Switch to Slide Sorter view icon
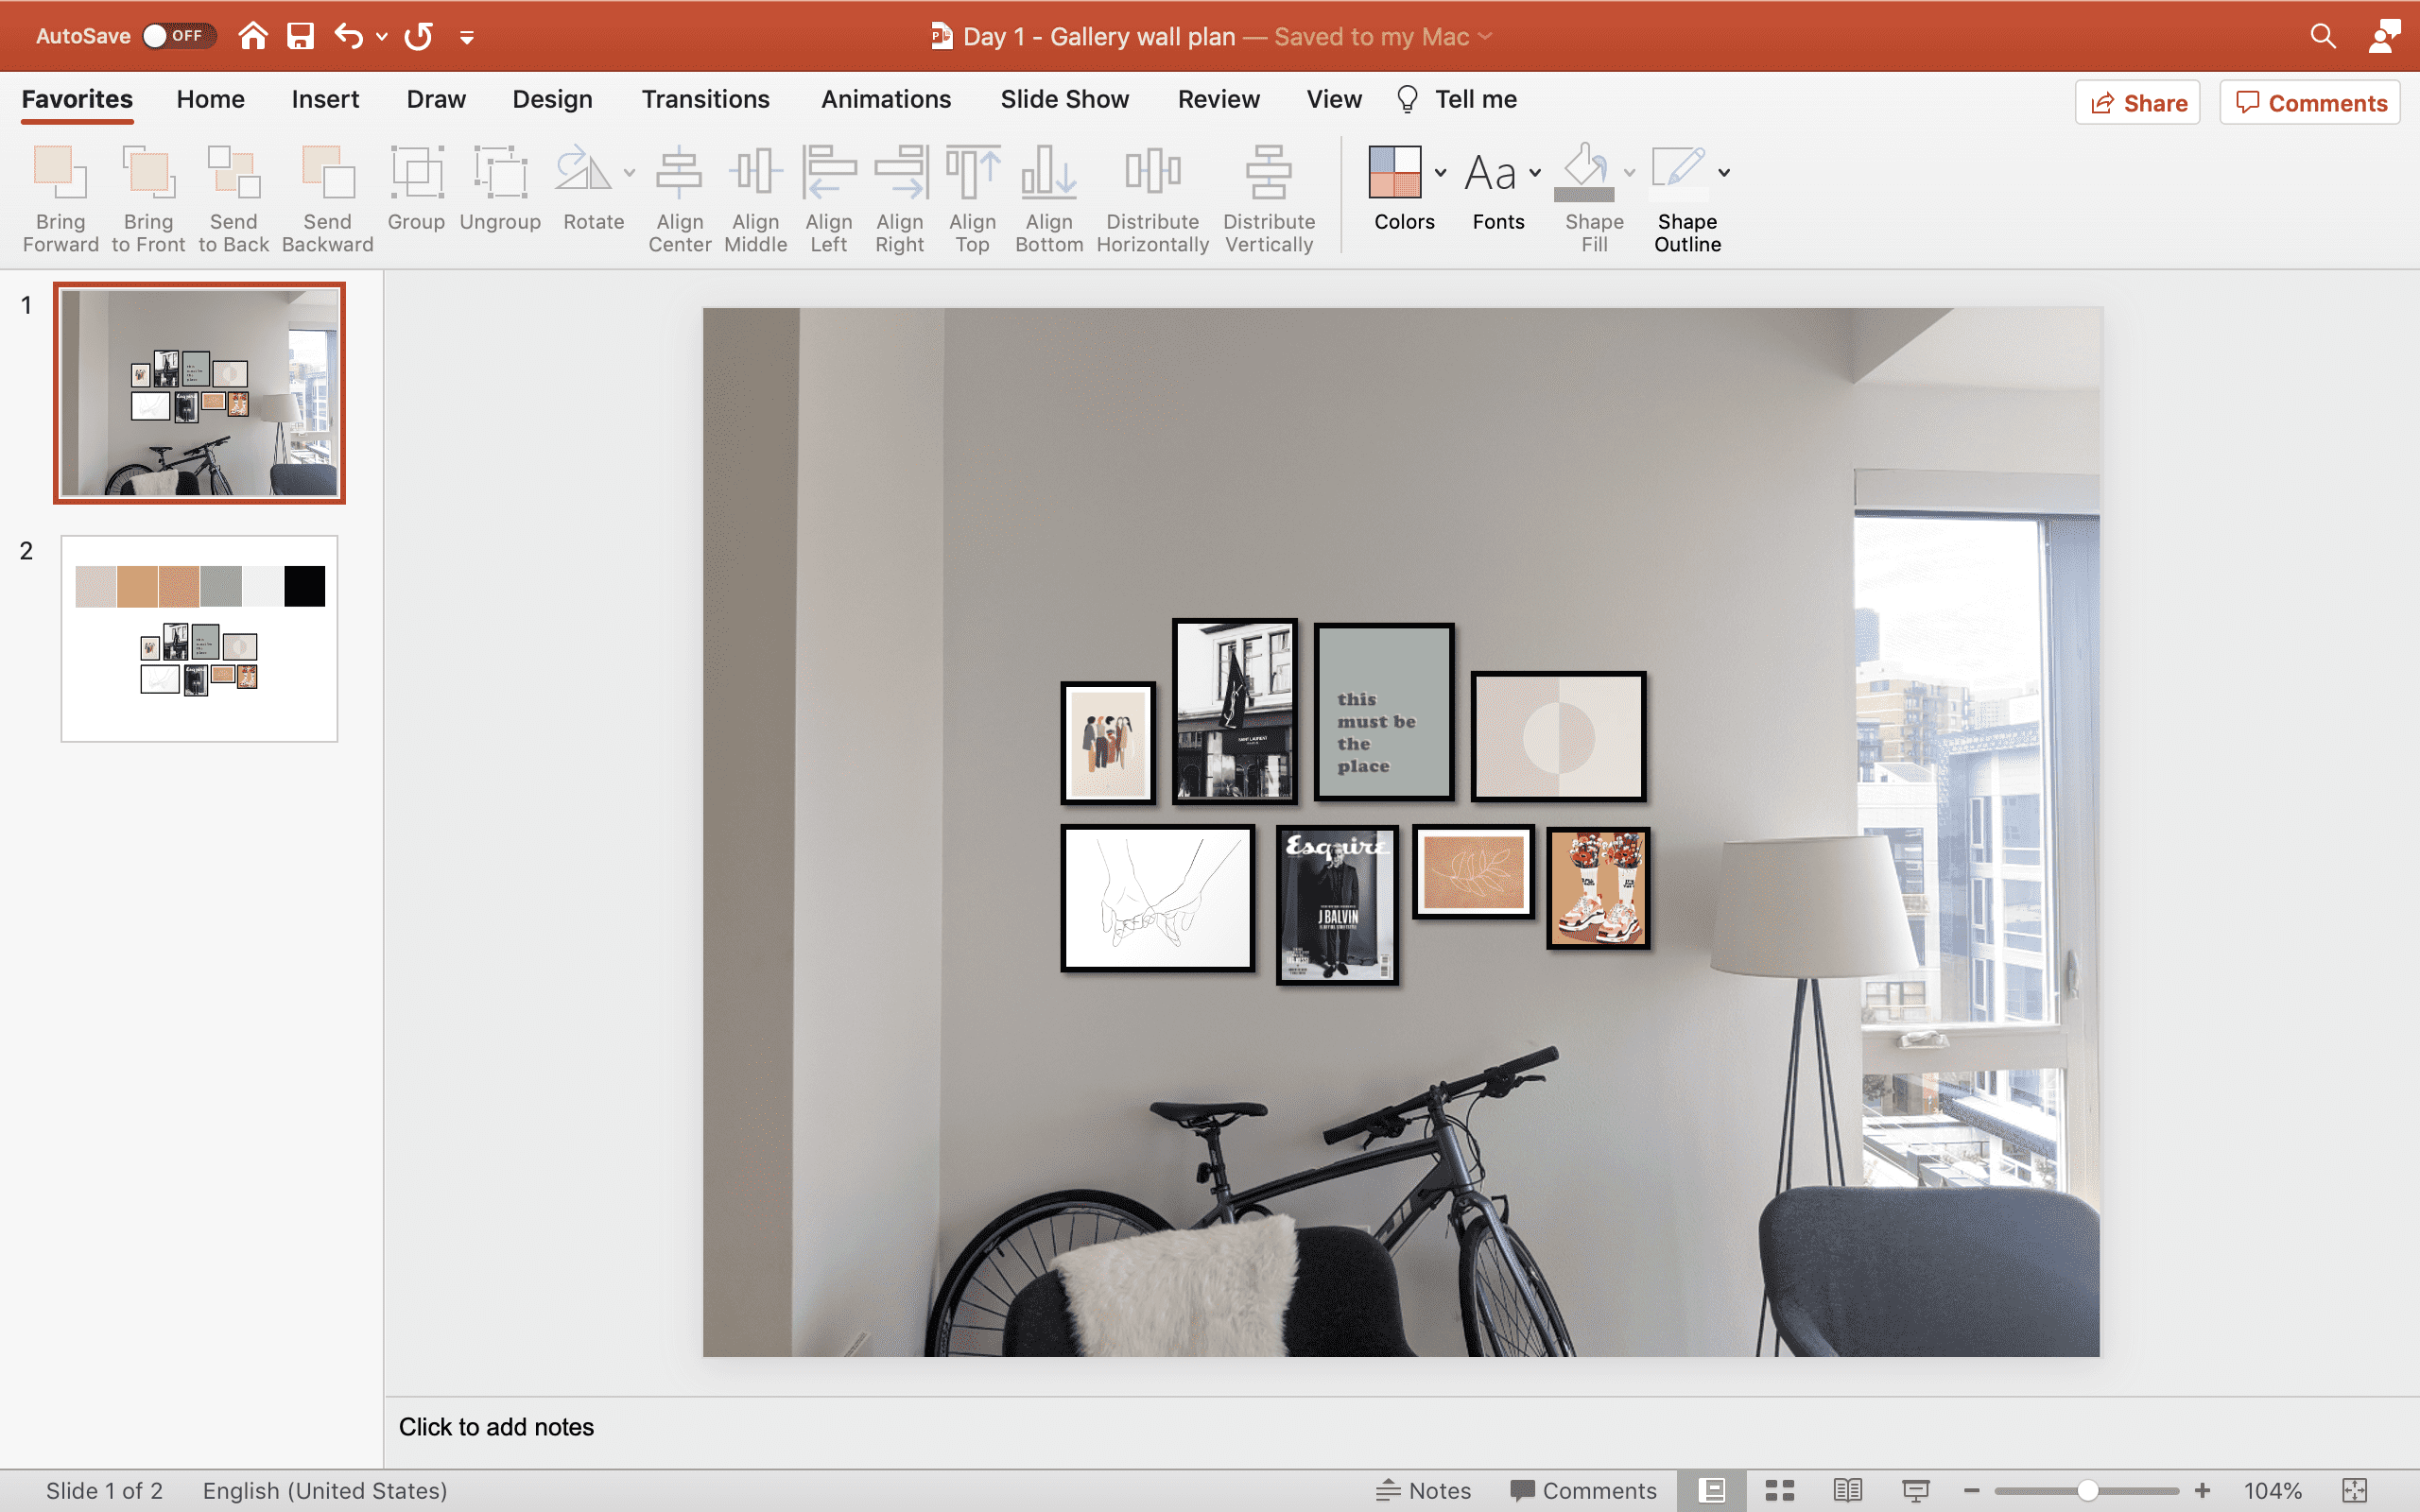Image resolution: width=2420 pixels, height=1512 pixels. [x=1779, y=1490]
